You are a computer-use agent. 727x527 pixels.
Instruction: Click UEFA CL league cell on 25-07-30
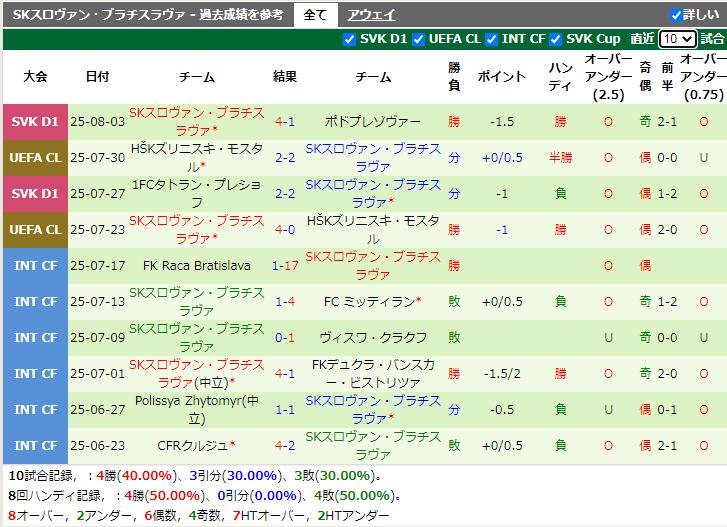pyautogui.click(x=35, y=158)
